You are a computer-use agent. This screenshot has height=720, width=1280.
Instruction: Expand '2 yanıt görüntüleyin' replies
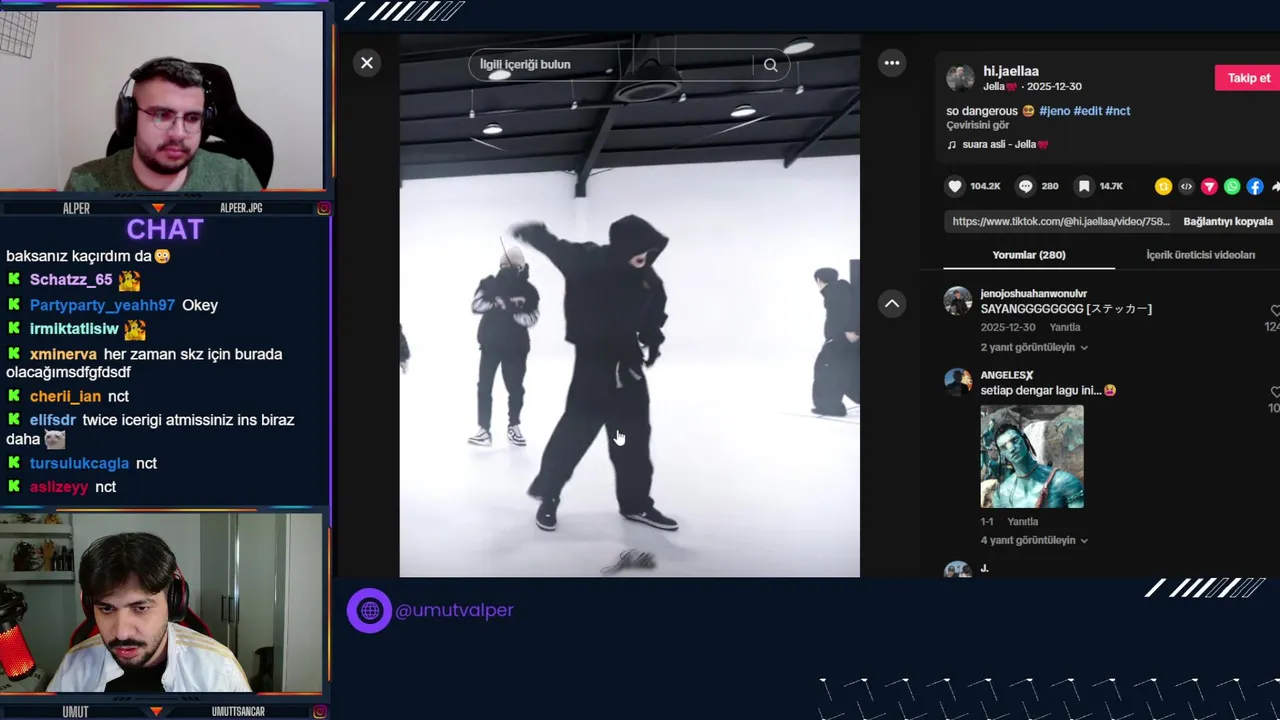click(x=1033, y=348)
